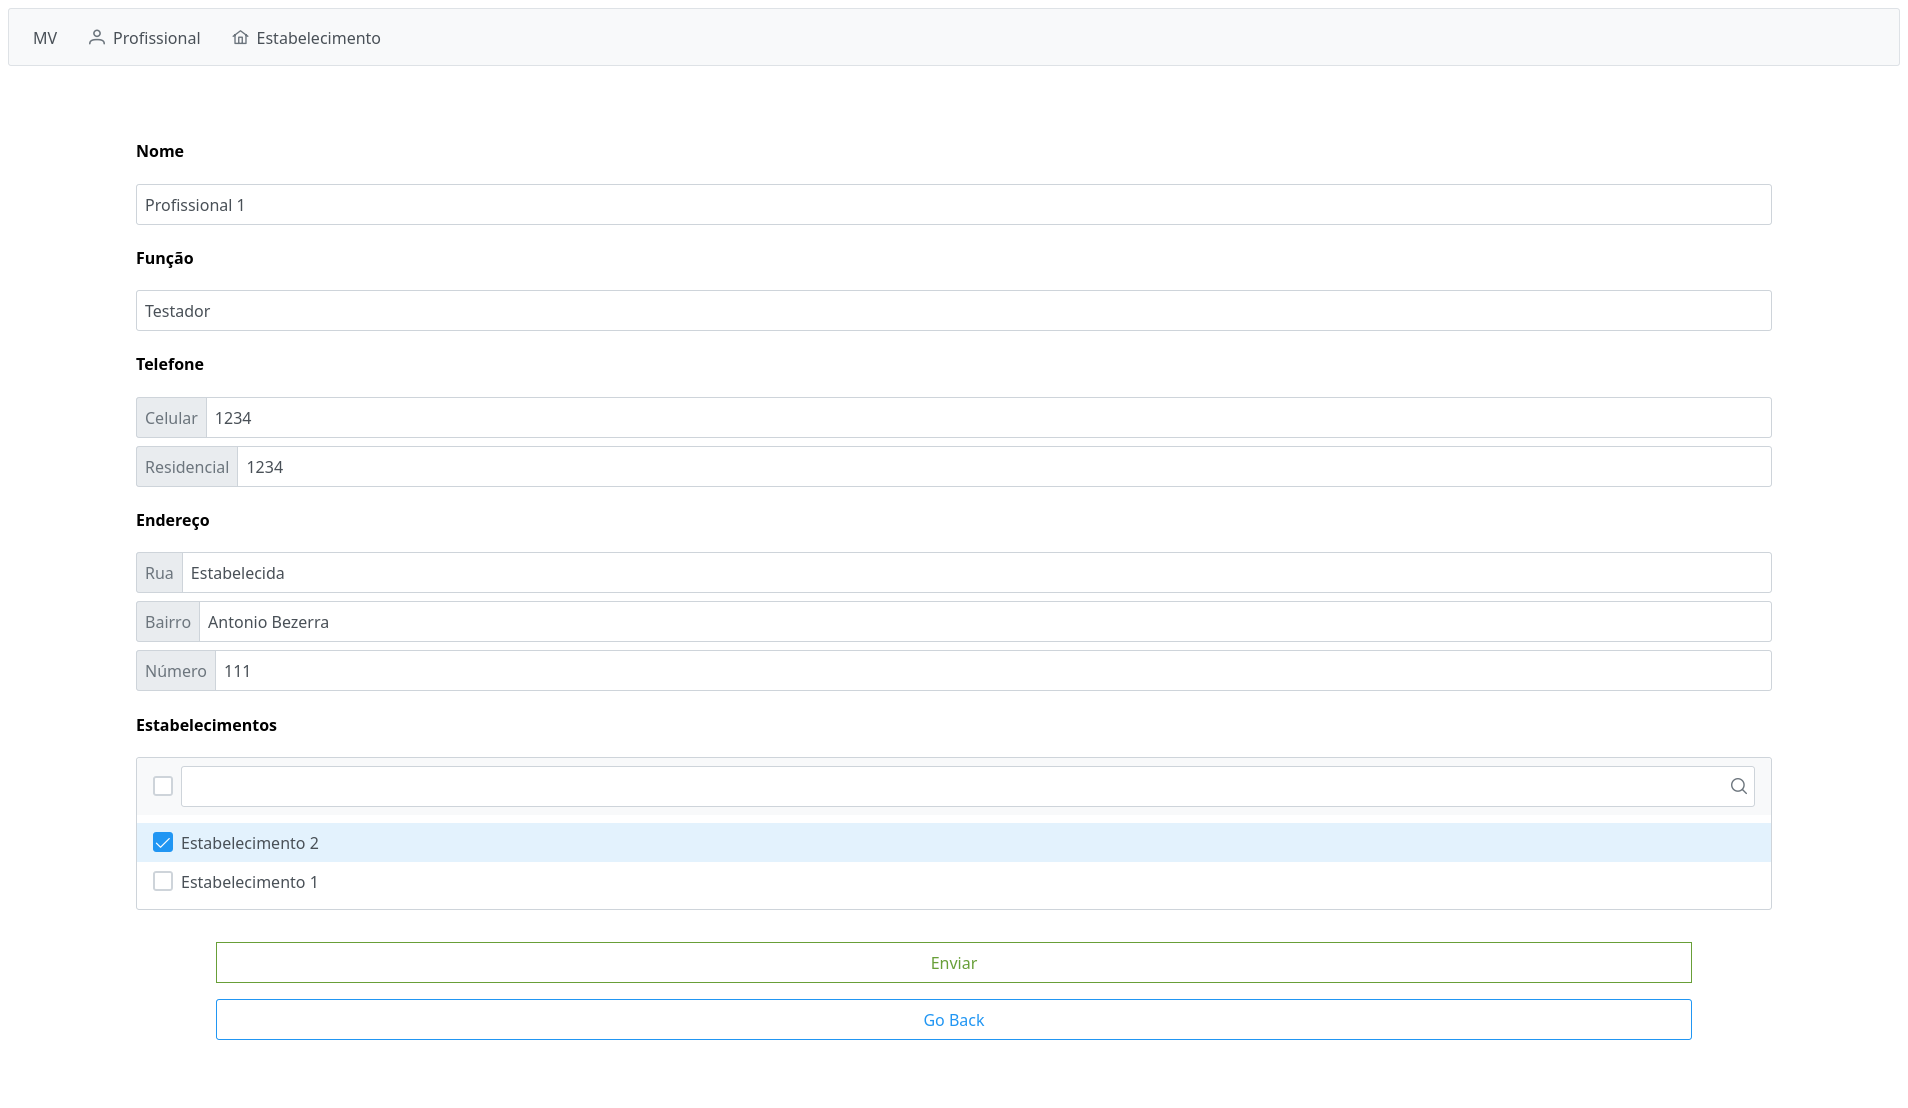Select the Estabelecimento 2 list row text
The height and width of the screenshot is (1108, 1908).
[250, 843]
